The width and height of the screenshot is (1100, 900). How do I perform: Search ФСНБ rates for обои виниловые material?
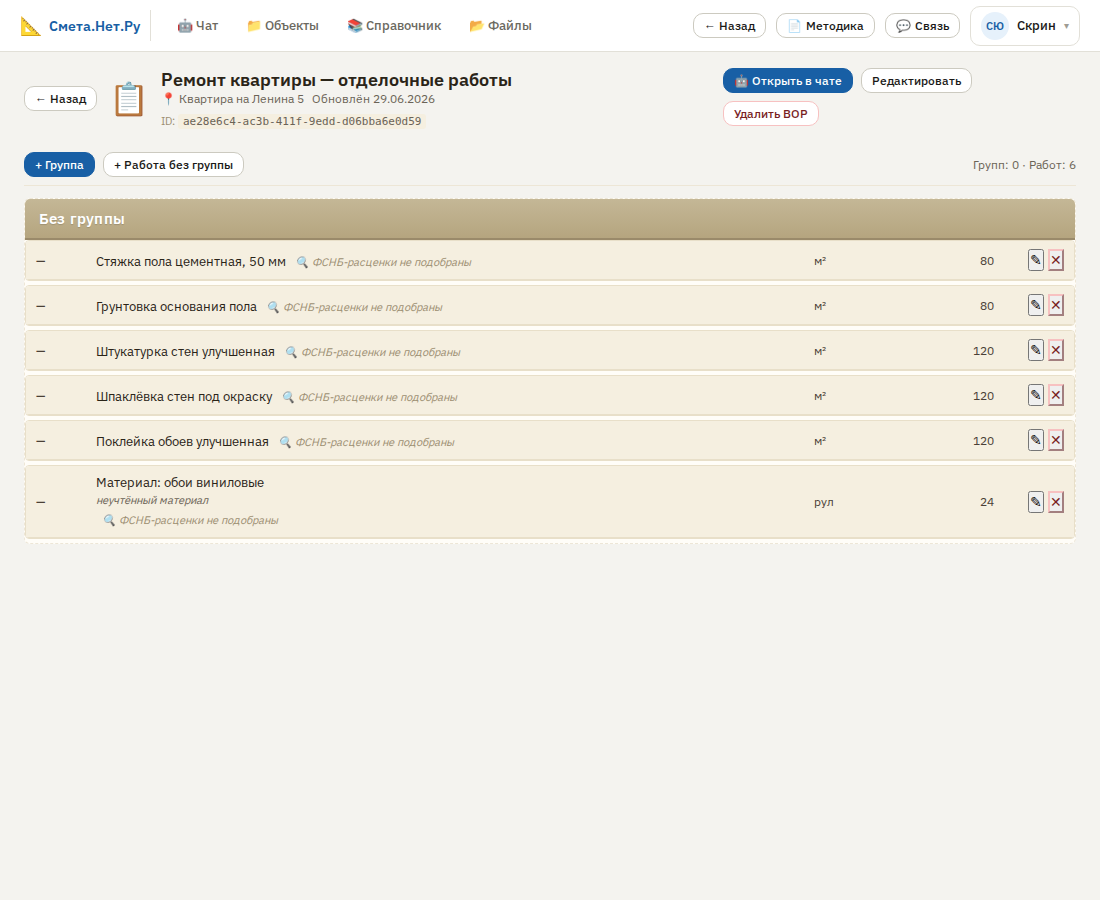click(x=191, y=520)
